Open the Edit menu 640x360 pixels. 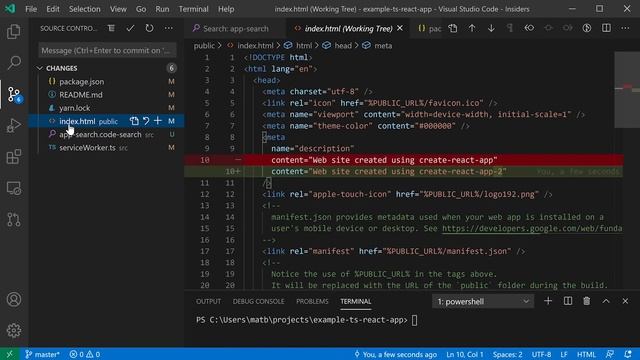[x=53, y=9]
